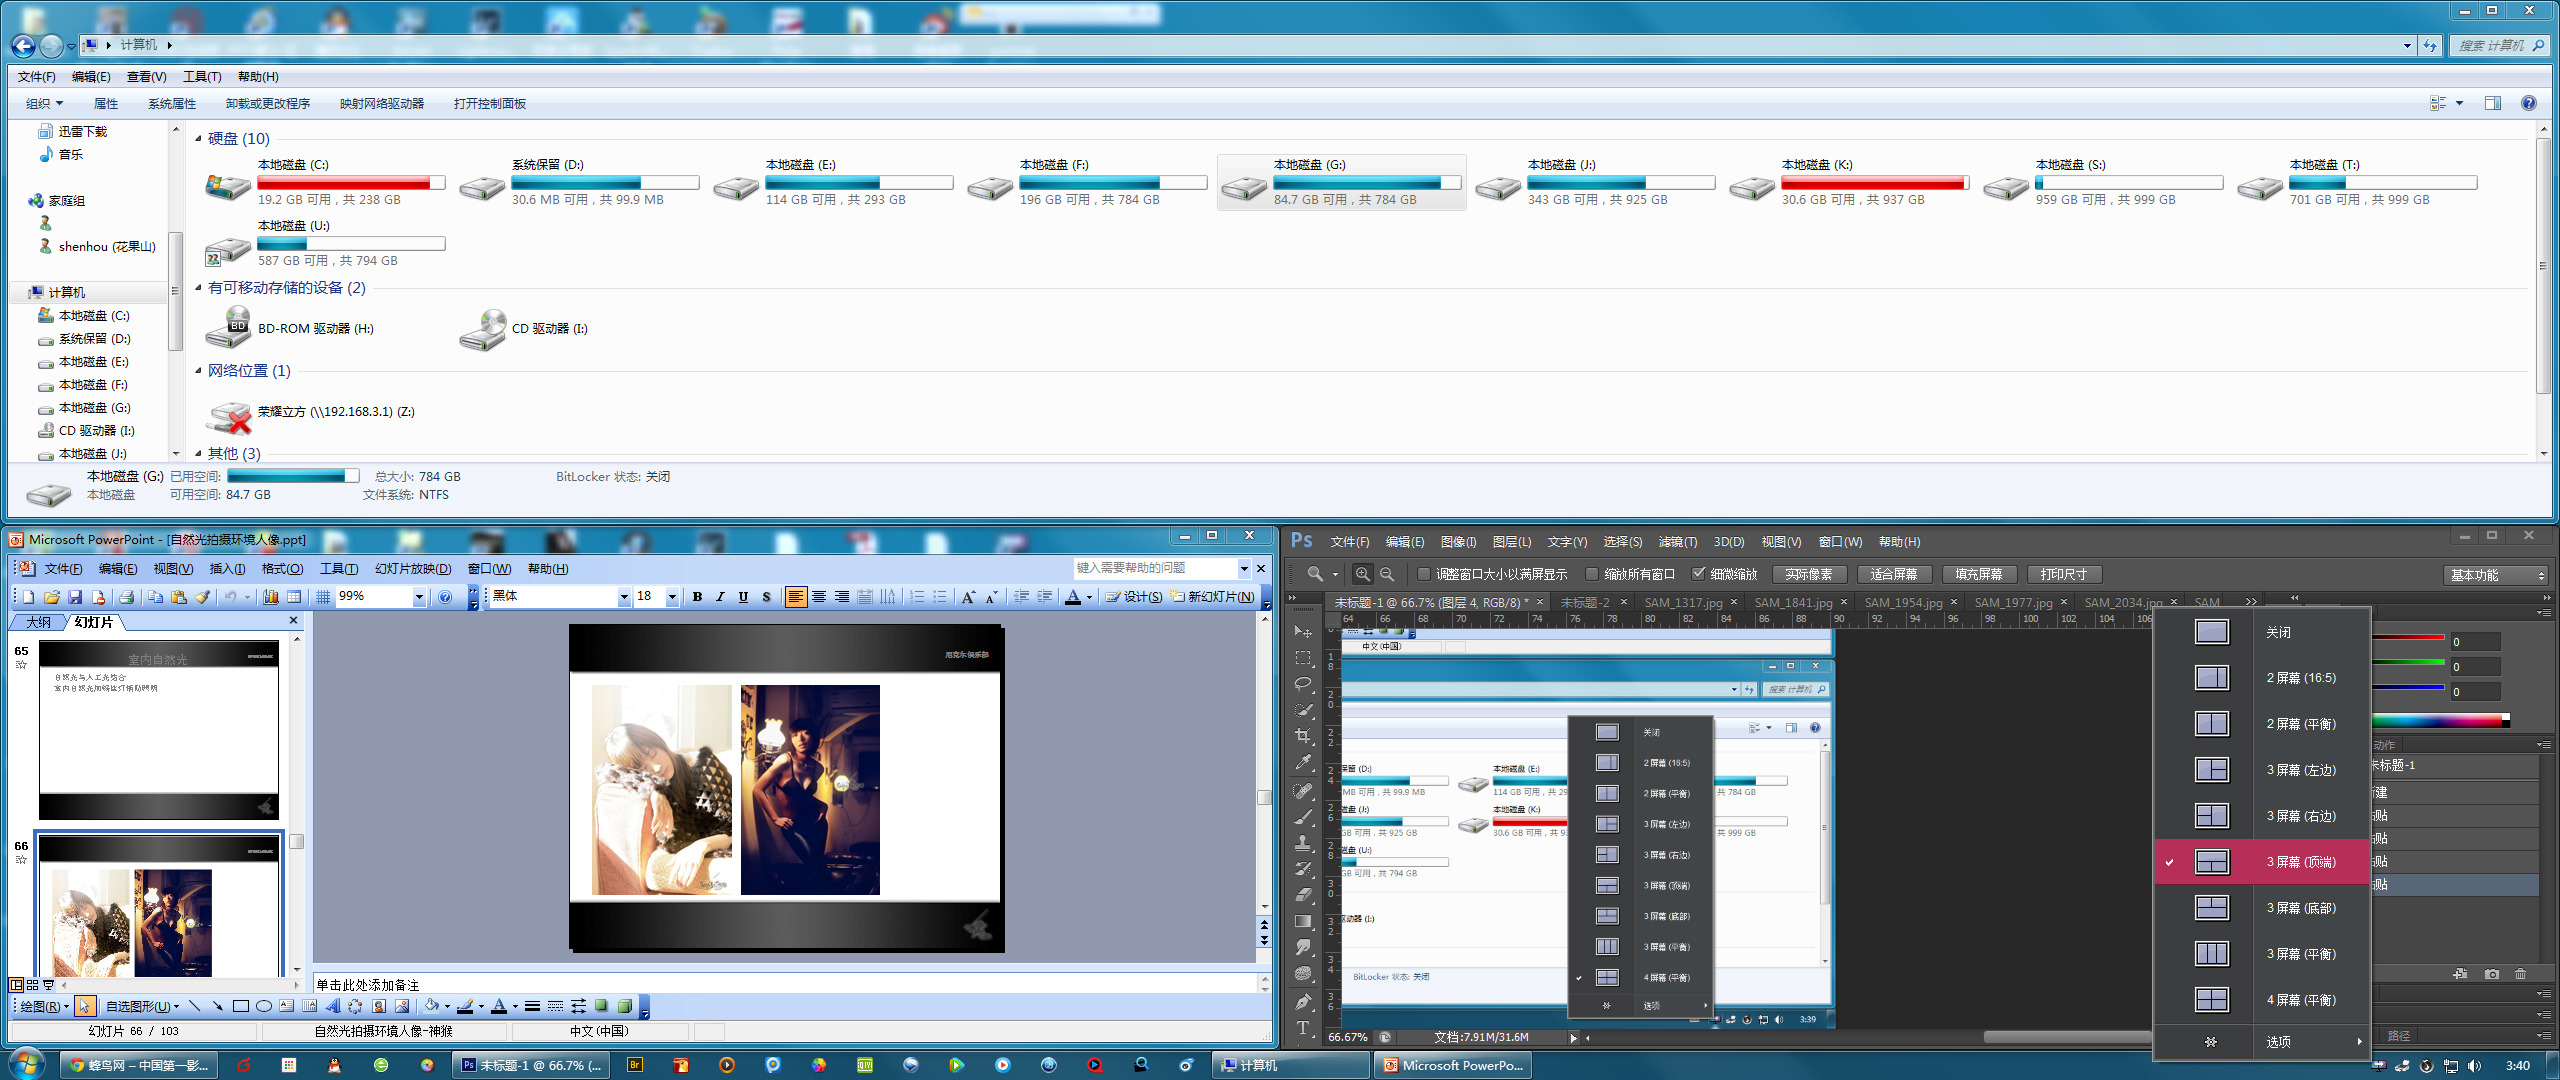Select the Quick Selection tool in Photoshop
The height and width of the screenshot is (1080, 2560).
1302,710
